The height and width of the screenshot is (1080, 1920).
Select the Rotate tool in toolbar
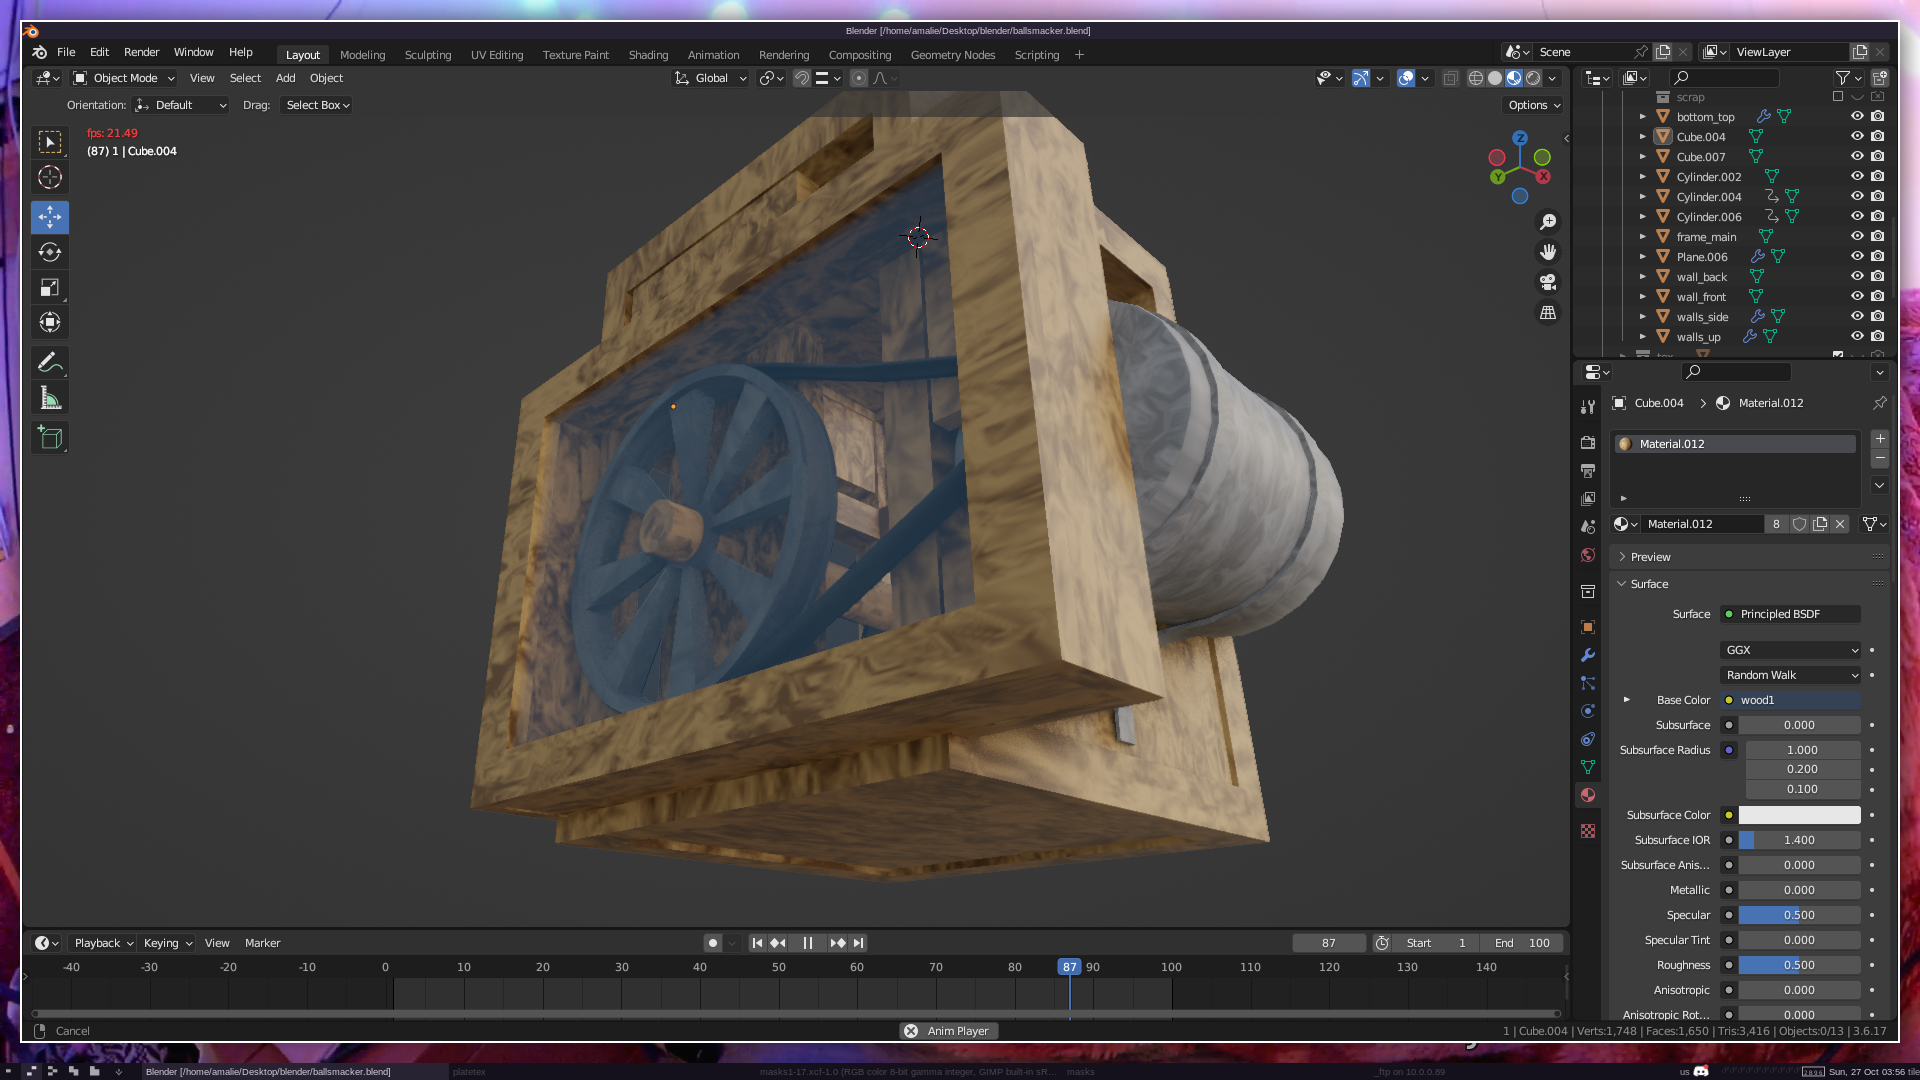[x=50, y=252]
